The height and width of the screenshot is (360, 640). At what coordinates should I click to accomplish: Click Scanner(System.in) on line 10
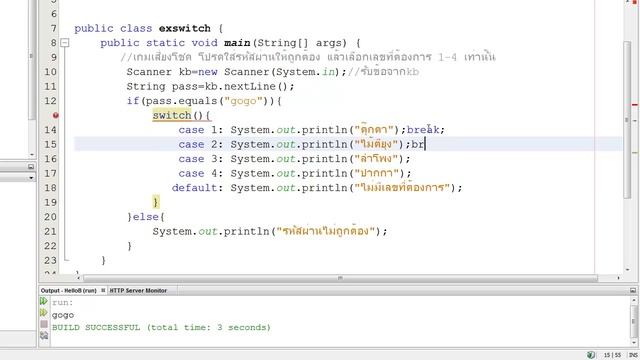coord(282,72)
